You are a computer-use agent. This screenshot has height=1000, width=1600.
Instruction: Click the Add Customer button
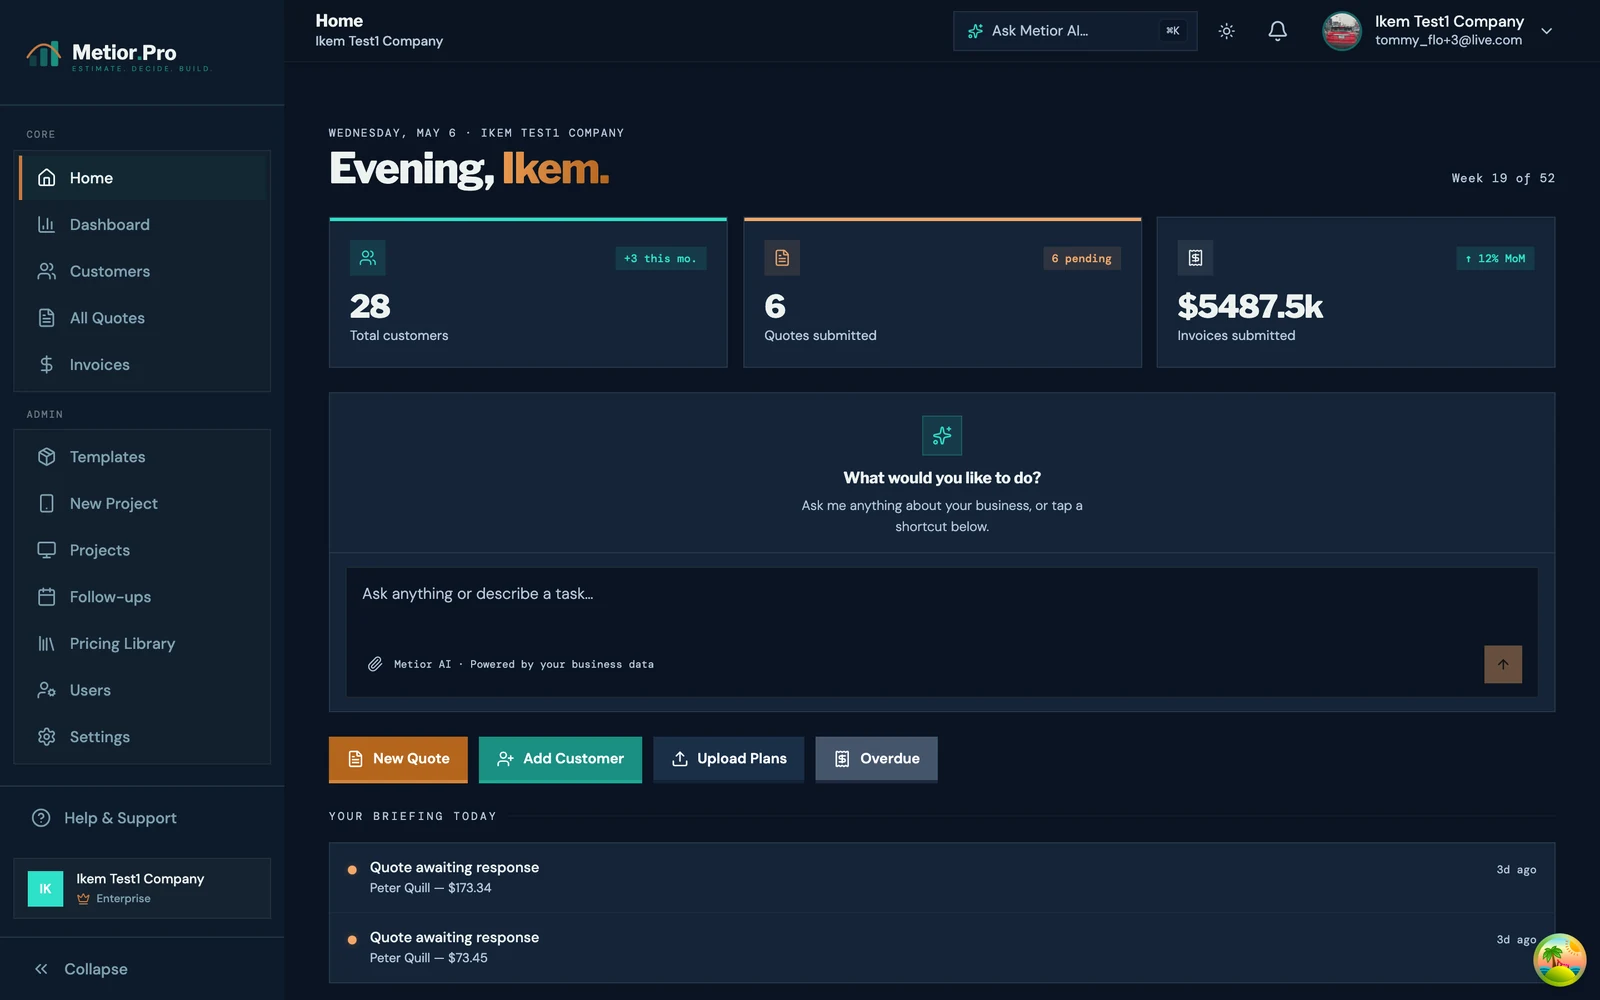pyautogui.click(x=560, y=759)
